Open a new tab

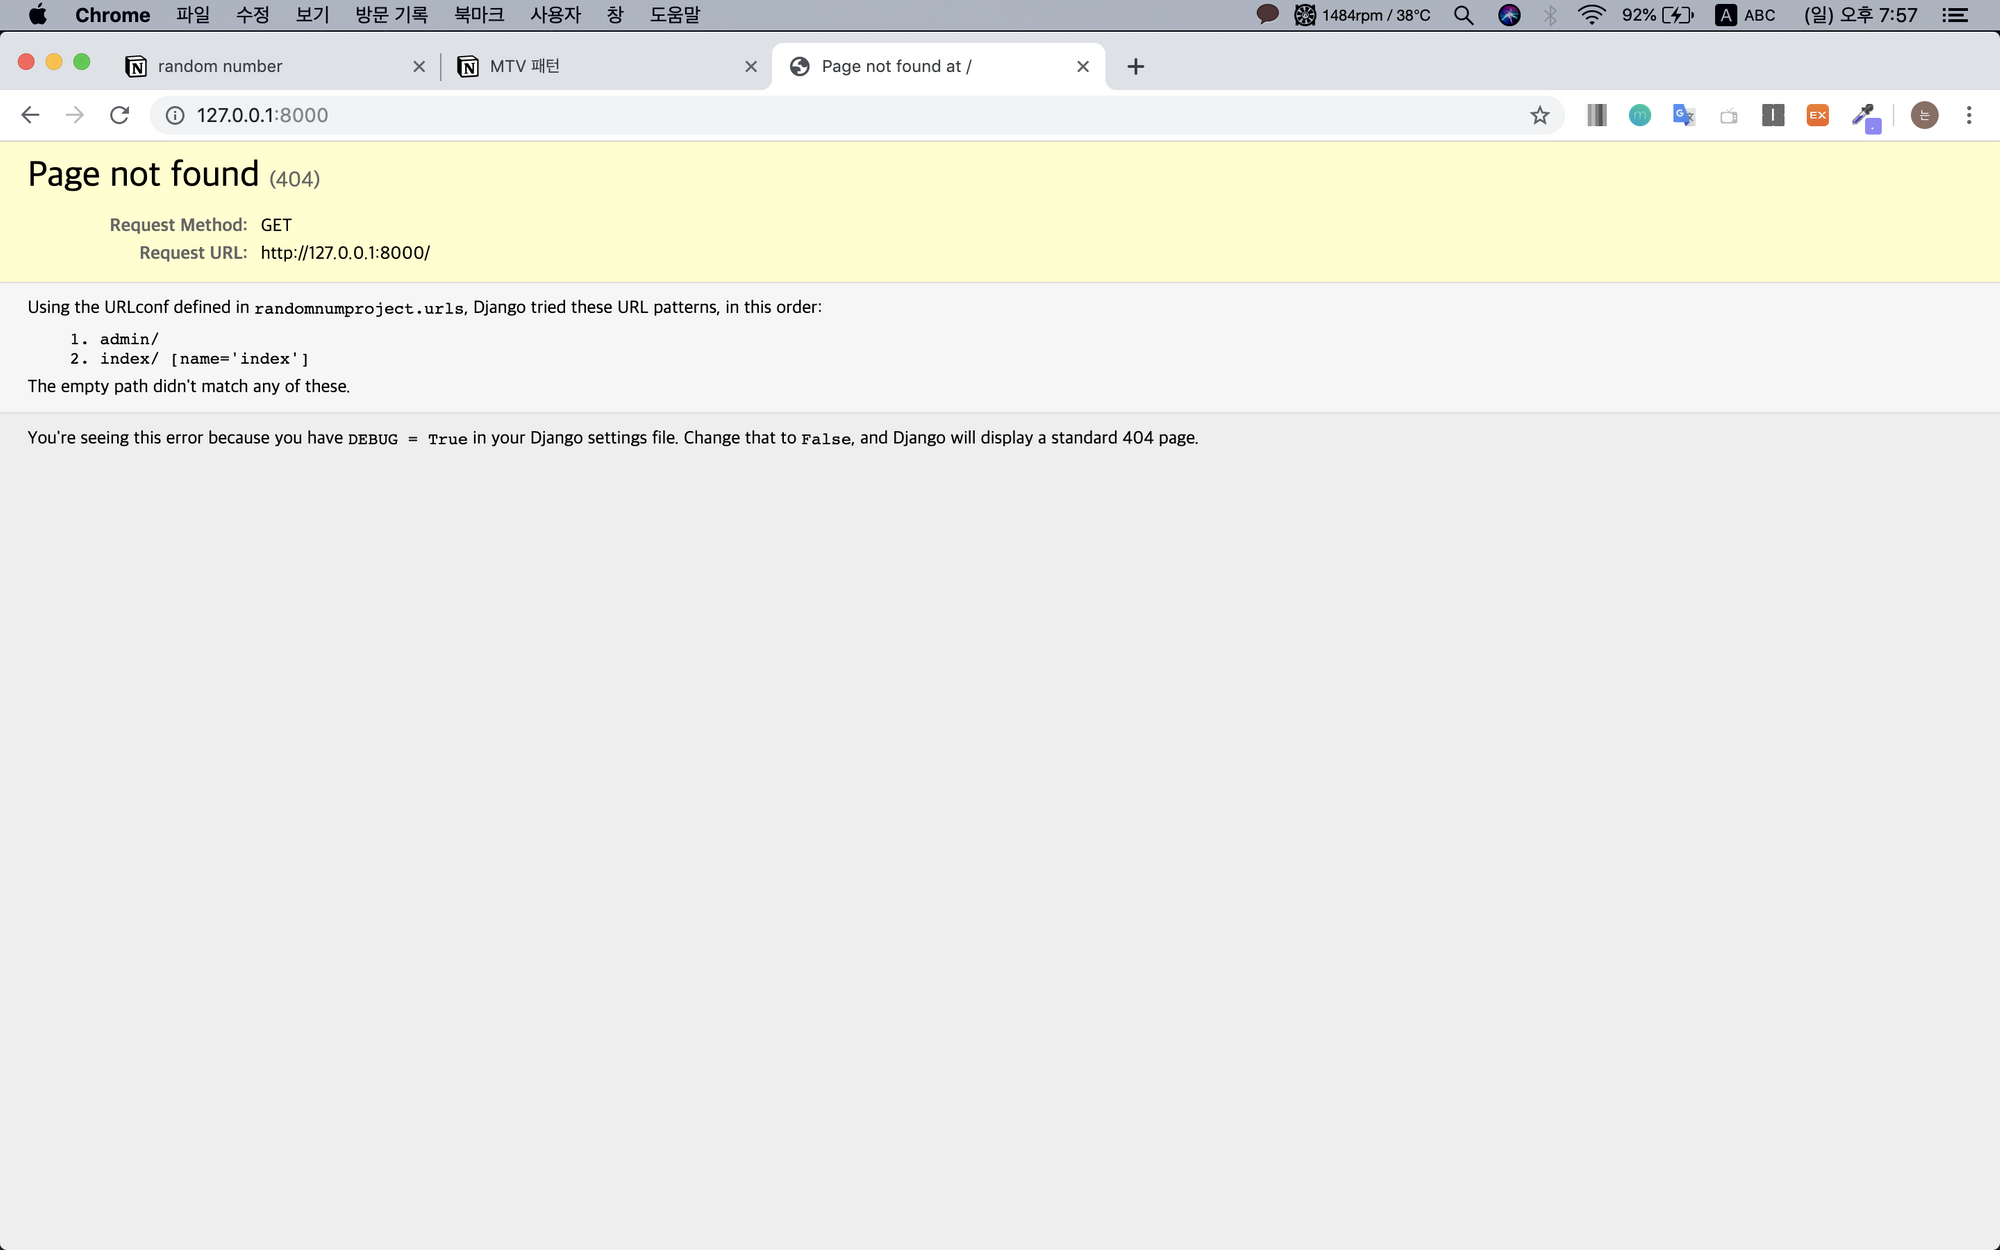(1135, 66)
